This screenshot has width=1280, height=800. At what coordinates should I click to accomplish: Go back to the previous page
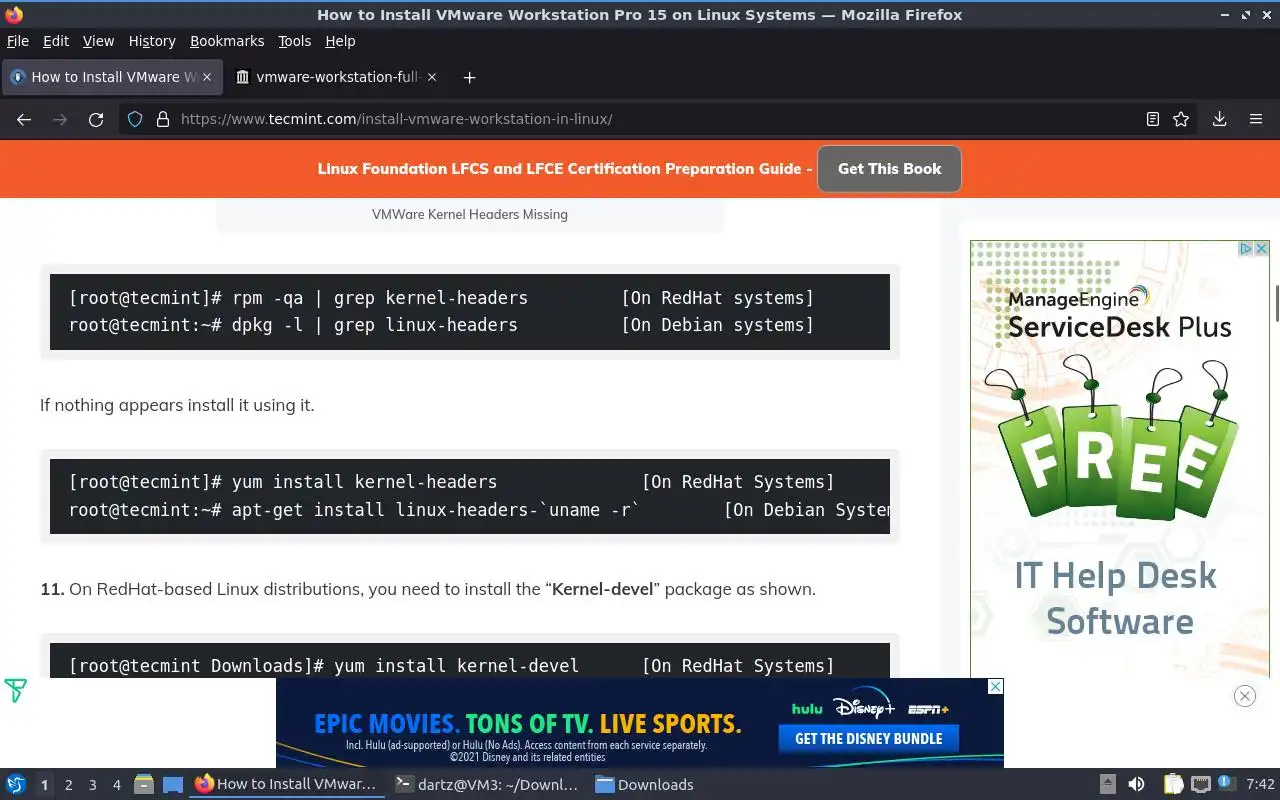click(x=24, y=119)
